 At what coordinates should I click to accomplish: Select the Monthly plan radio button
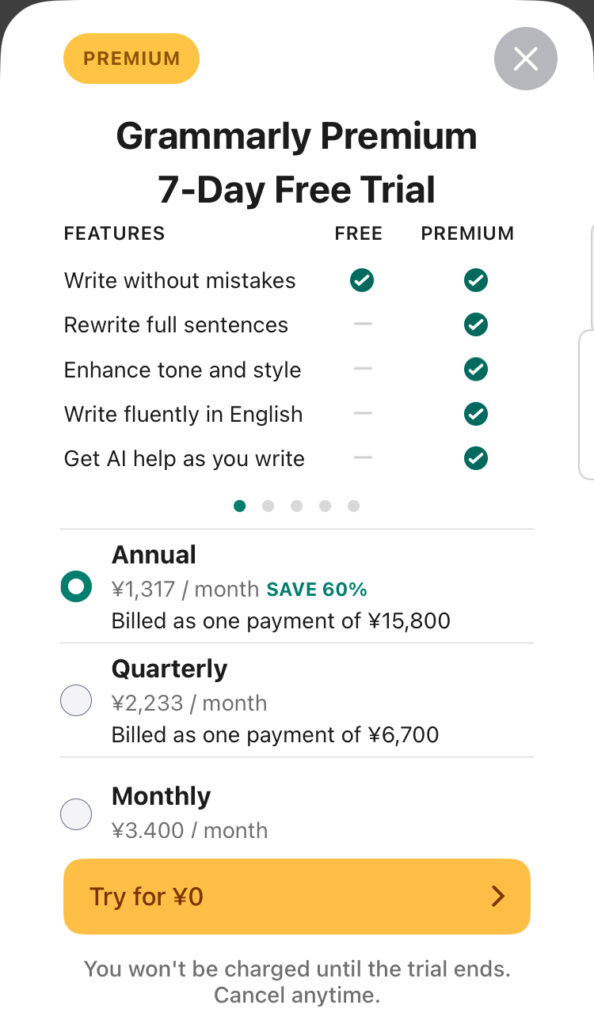pyautogui.click(x=76, y=814)
